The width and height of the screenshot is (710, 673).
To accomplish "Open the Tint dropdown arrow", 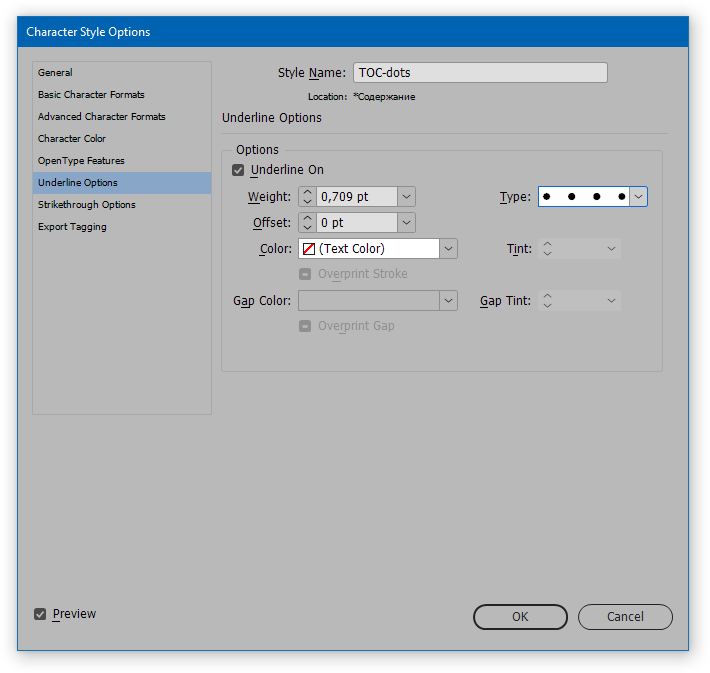I will [x=611, y=249].
